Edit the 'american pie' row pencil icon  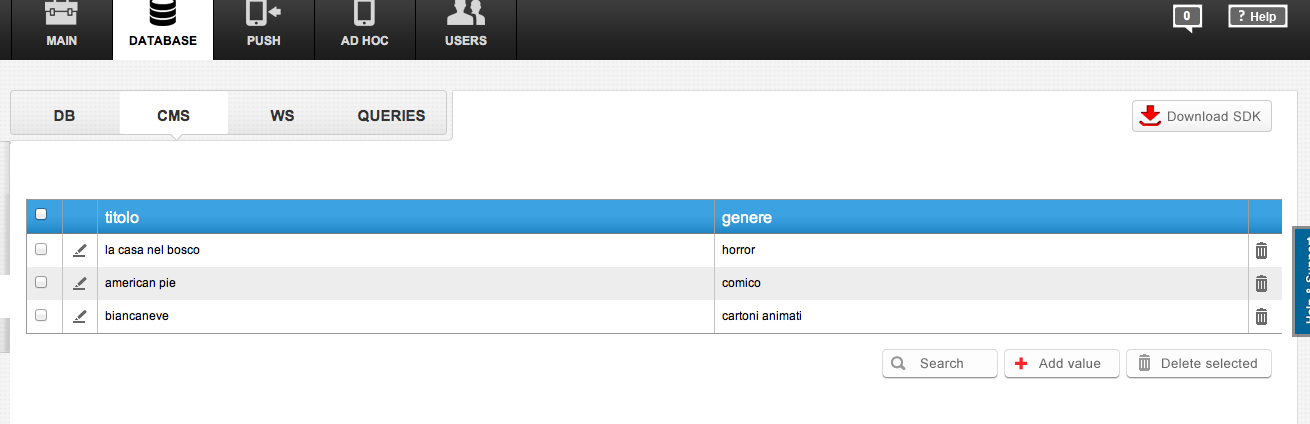[80, 283]
